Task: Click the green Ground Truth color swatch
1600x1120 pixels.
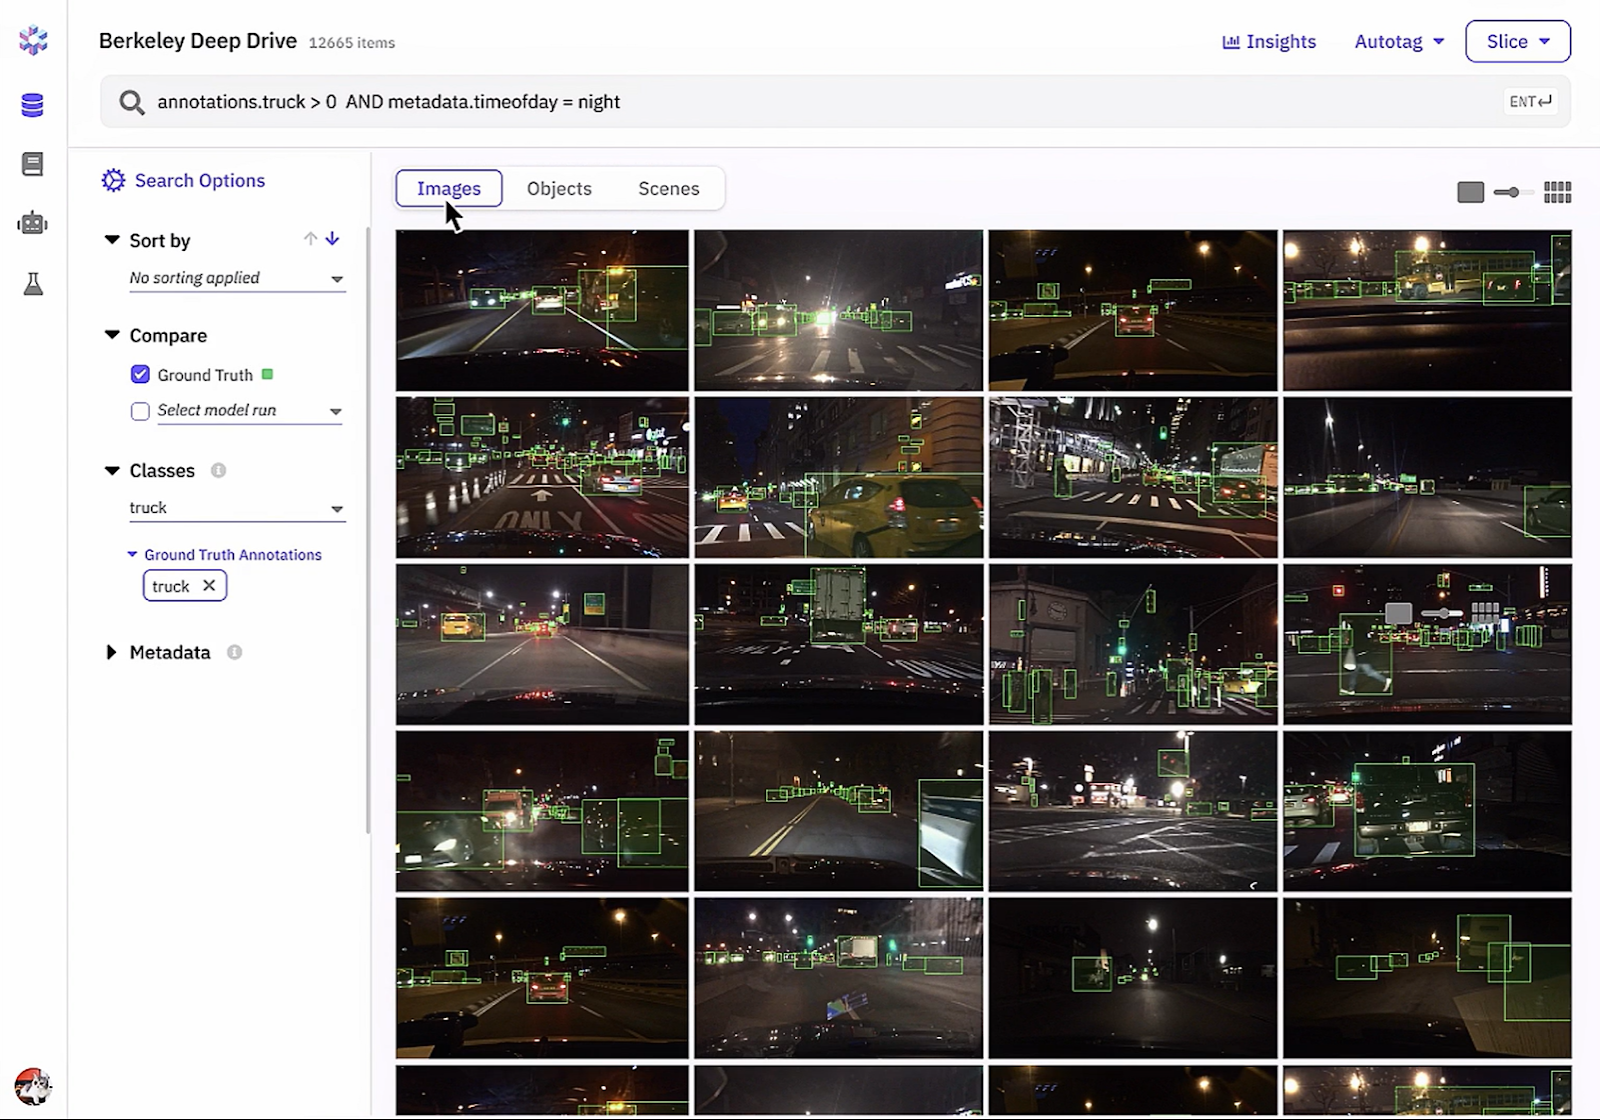Action: 267,374
